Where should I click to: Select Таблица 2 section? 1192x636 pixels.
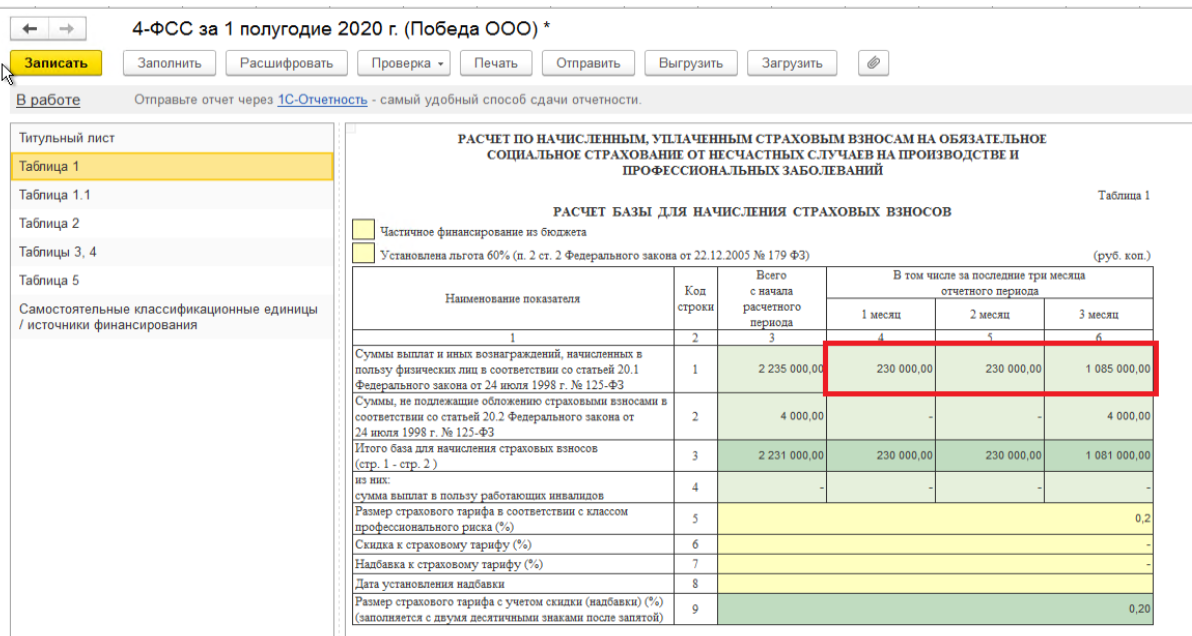[173, 223]
